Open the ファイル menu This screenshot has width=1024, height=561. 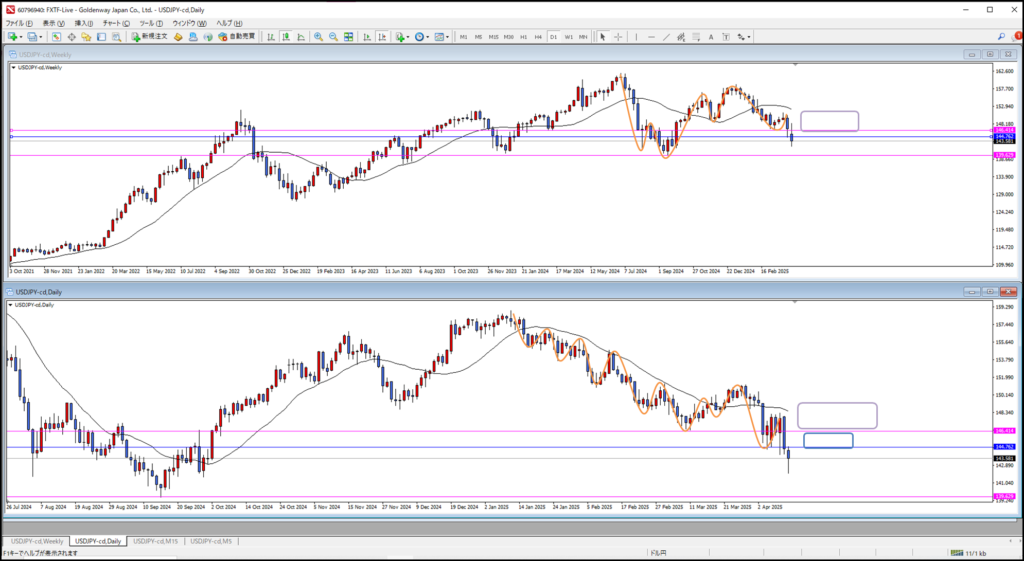pyautogui.click(x=19, y=24)
